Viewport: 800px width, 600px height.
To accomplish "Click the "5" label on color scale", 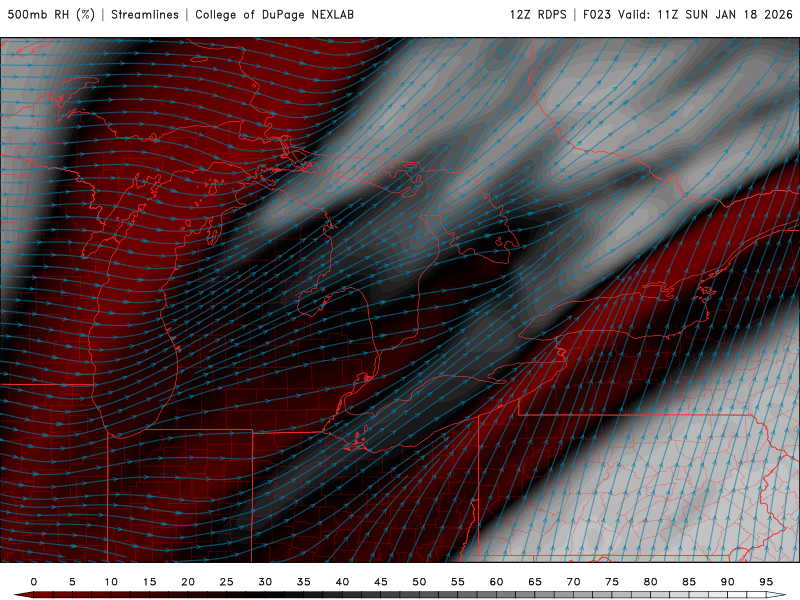I will [x=72, y=582].
